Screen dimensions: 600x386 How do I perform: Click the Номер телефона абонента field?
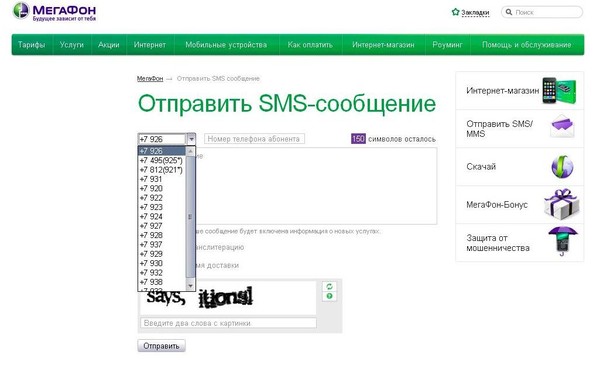(254, 139)
